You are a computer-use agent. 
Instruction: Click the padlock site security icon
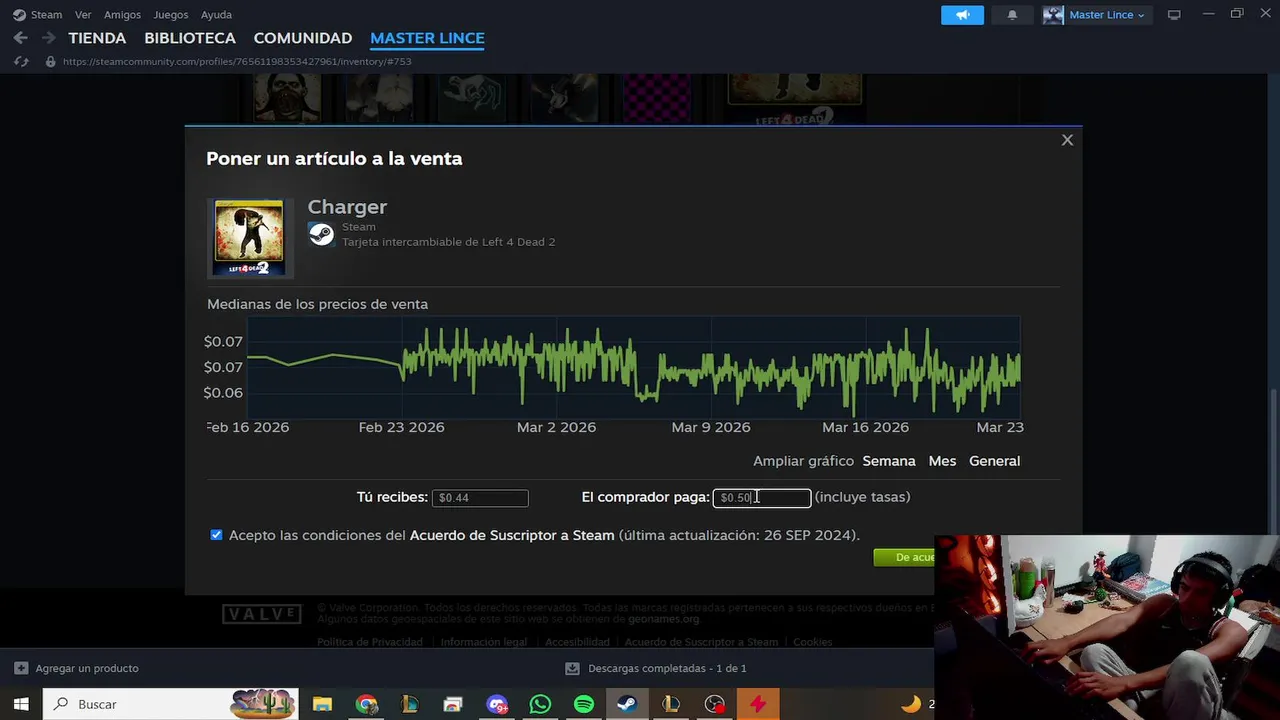point(50,61)
